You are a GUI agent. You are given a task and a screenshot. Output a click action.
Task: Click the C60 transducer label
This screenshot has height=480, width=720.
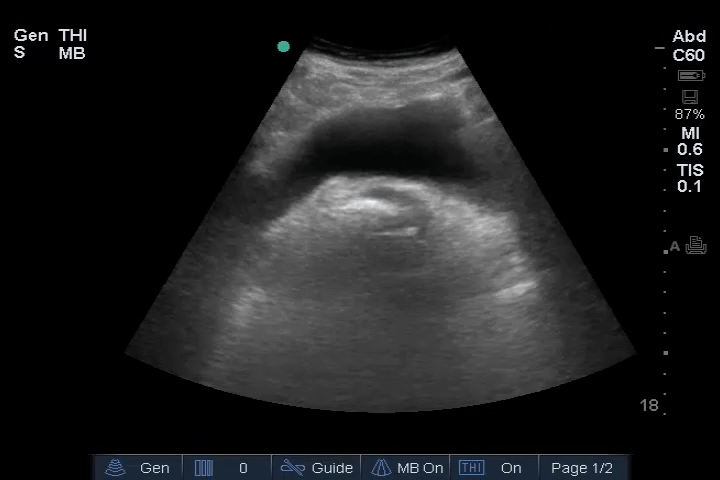pyautogui.click(x=689, y=56)
